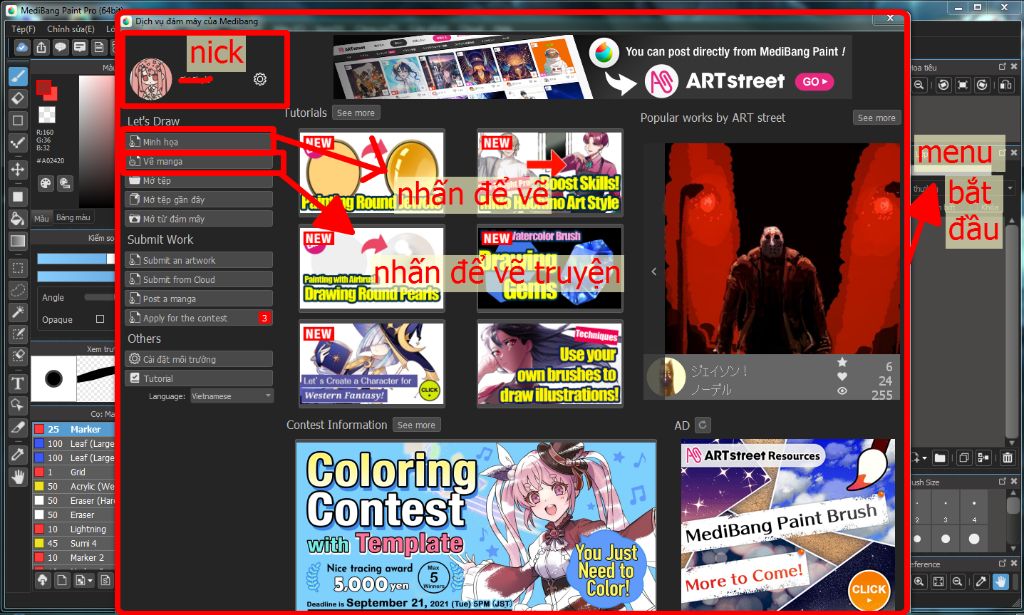Screen dimensions: 1024x615
Task: Click the share/export icon in top toolbar
Action: click(x=42, y=47)
